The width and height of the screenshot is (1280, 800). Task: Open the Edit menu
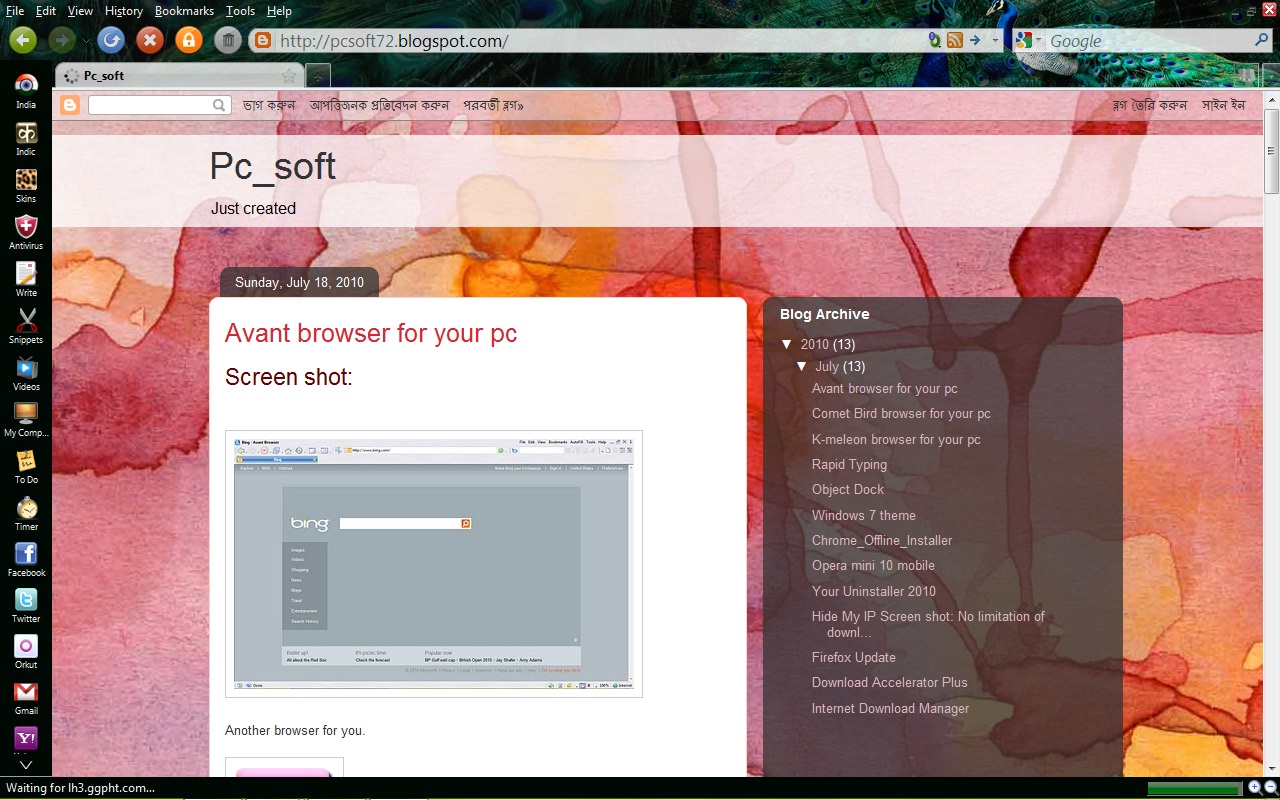[x=46, y=11]
